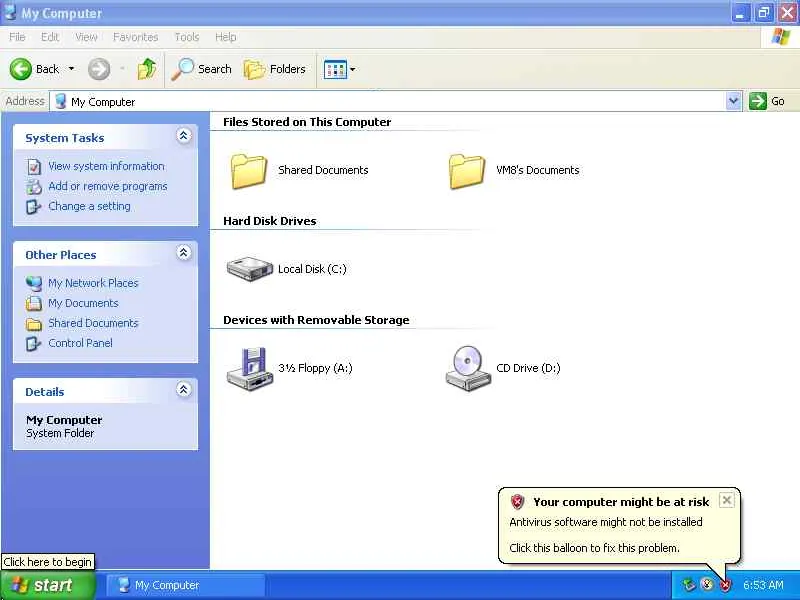Click the Devices with Removable Storage header
The image size is (800, 600).
(x=316, y=320)
